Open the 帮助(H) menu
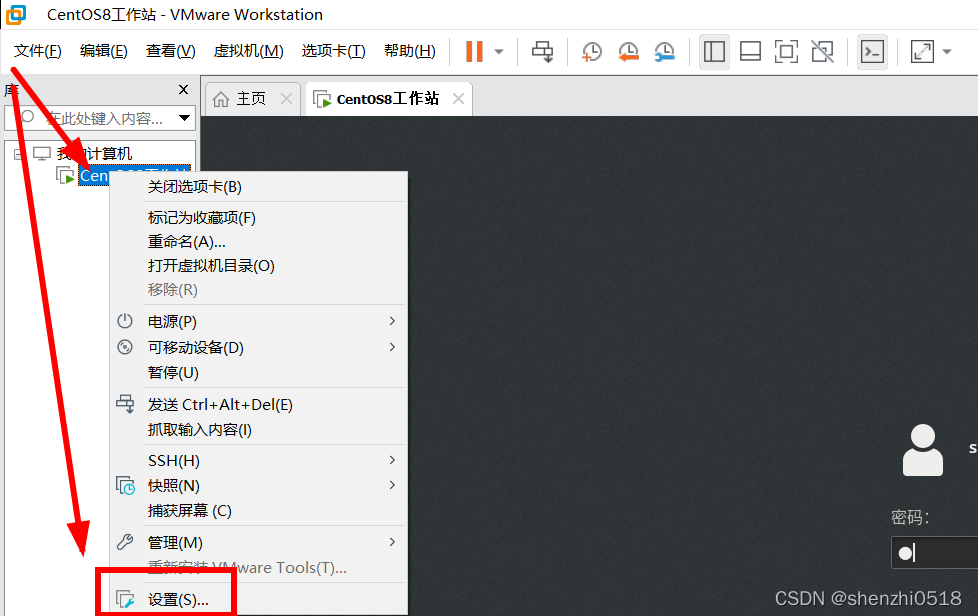Image resolution: width=978 pixels, height=616 pixels. pyautogui.click(x=409, y=51)
